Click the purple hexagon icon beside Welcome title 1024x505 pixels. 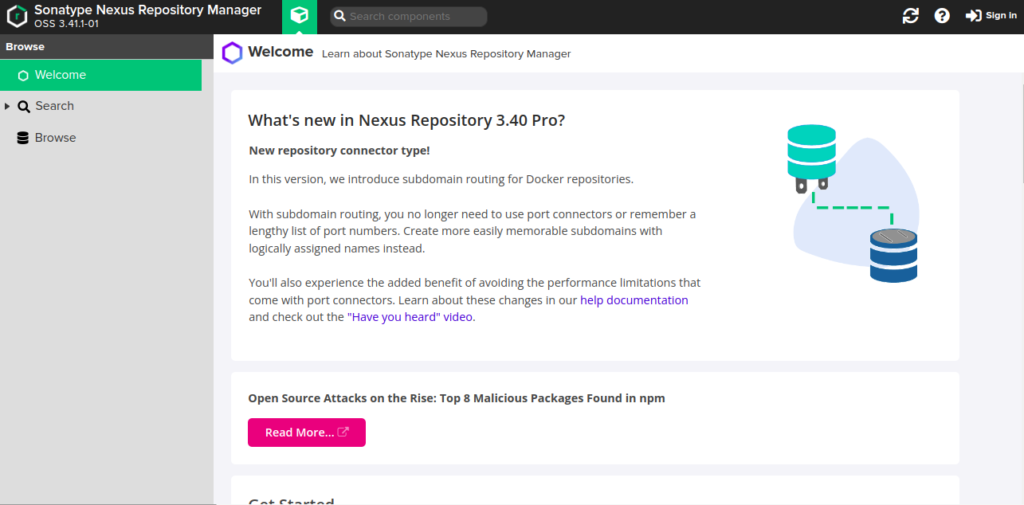(232, 53)
